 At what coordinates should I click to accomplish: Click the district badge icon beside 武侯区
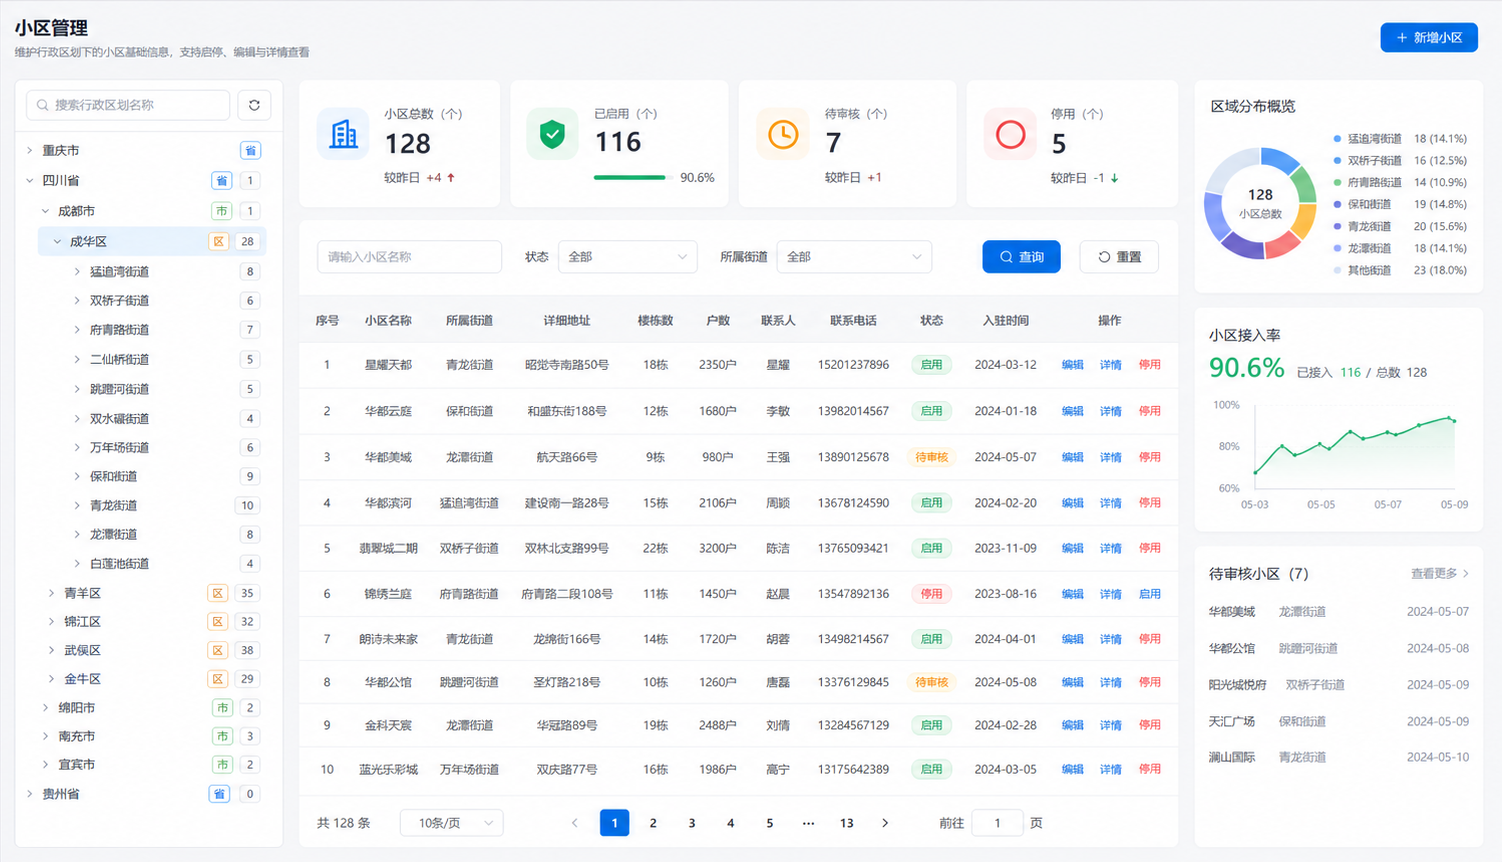(218, 650)
